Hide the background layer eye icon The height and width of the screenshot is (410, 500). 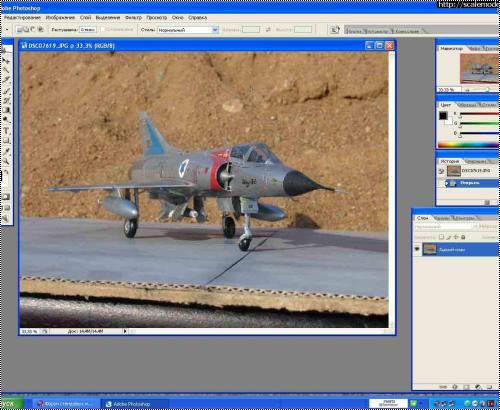[x=417, y=249]
